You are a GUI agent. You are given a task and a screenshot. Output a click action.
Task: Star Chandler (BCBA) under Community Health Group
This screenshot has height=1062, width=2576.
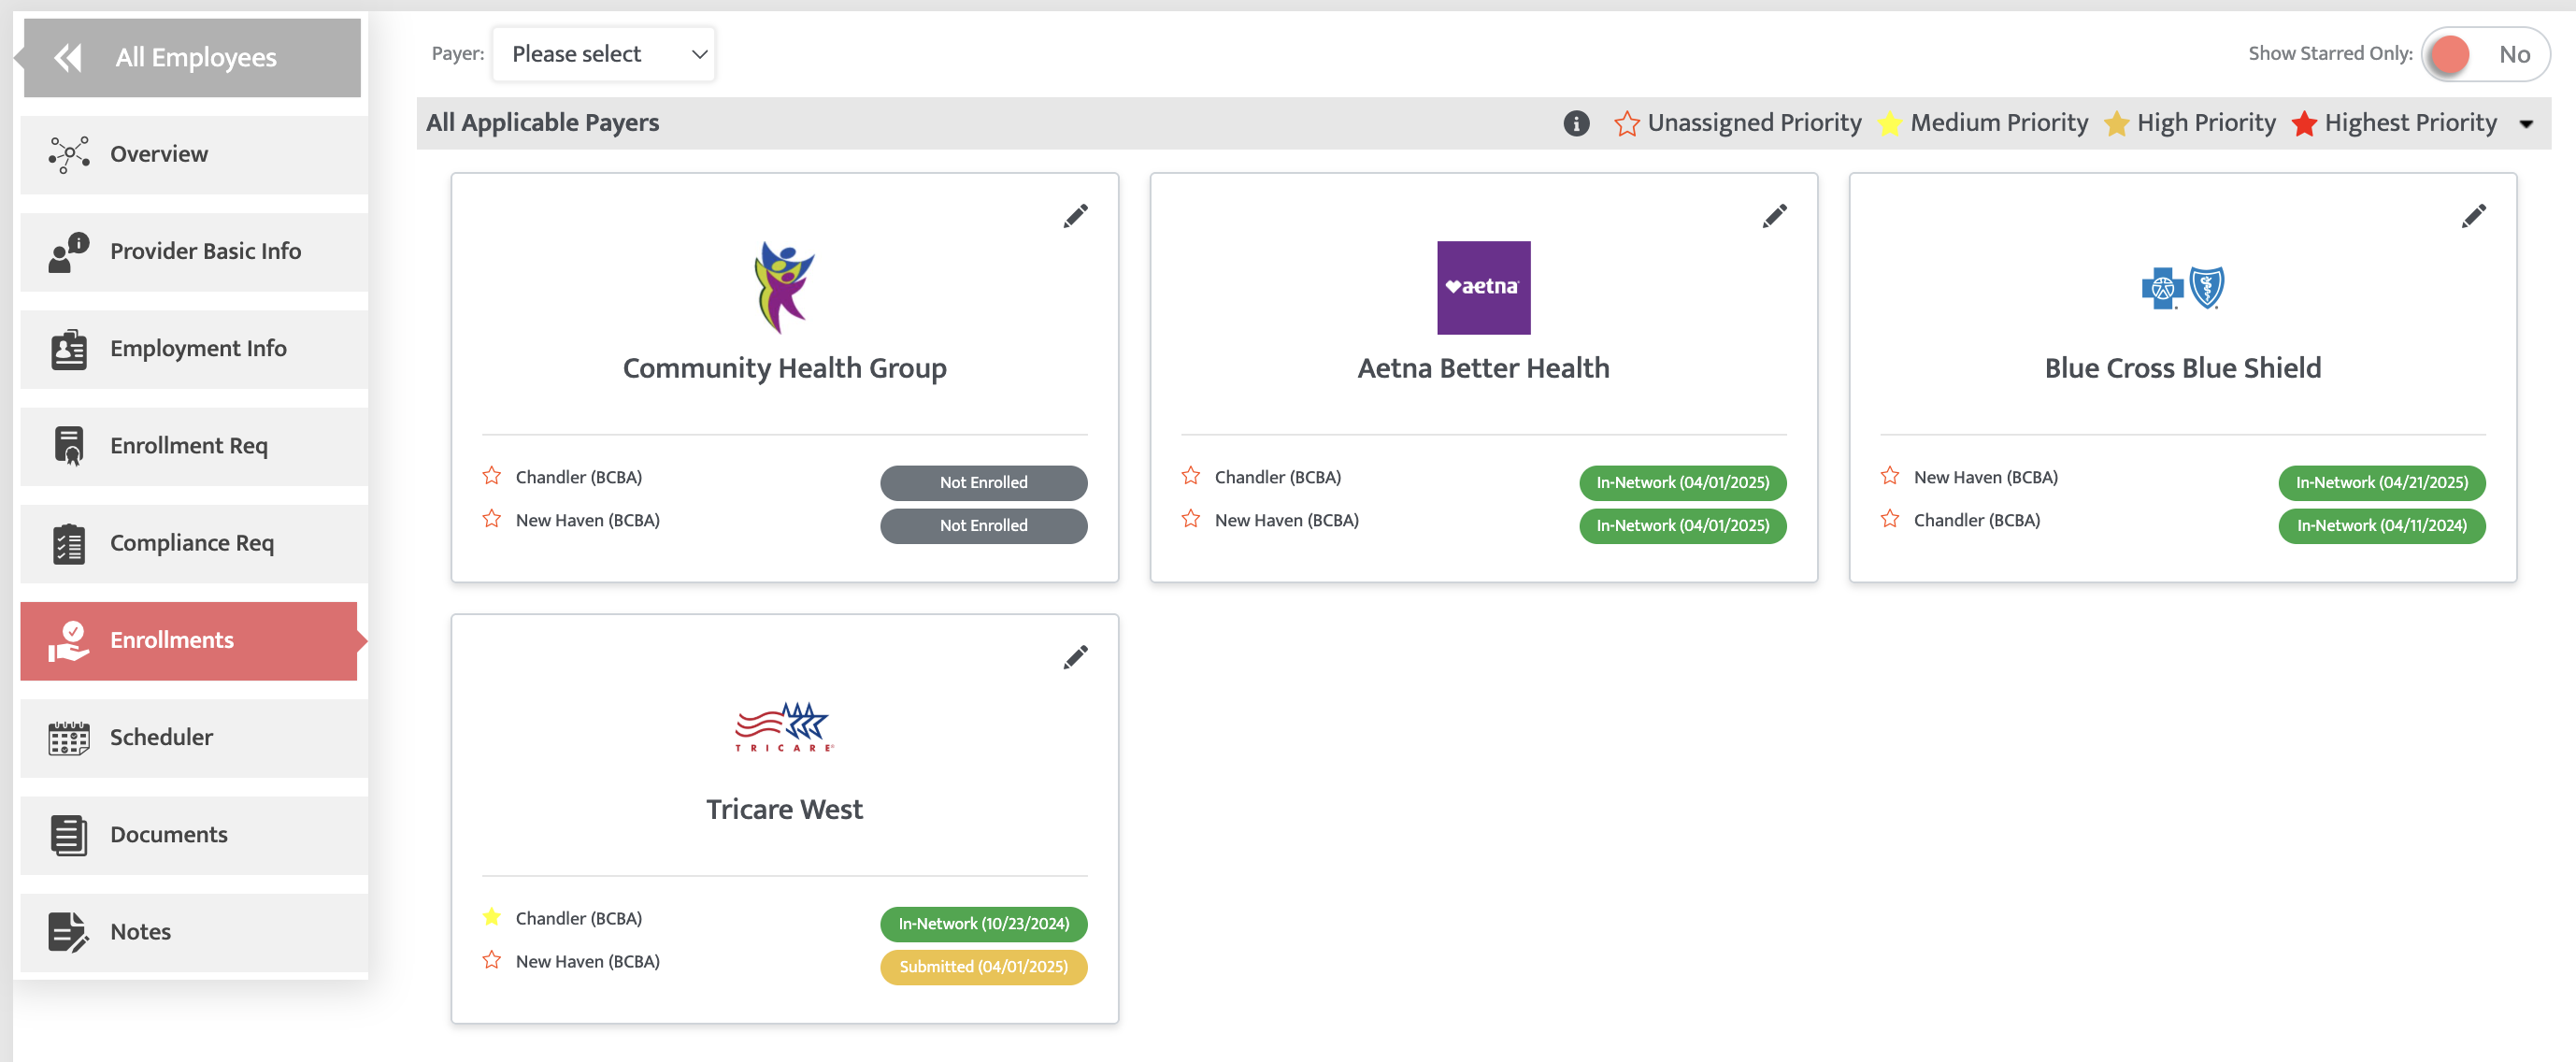pos(491,476)
